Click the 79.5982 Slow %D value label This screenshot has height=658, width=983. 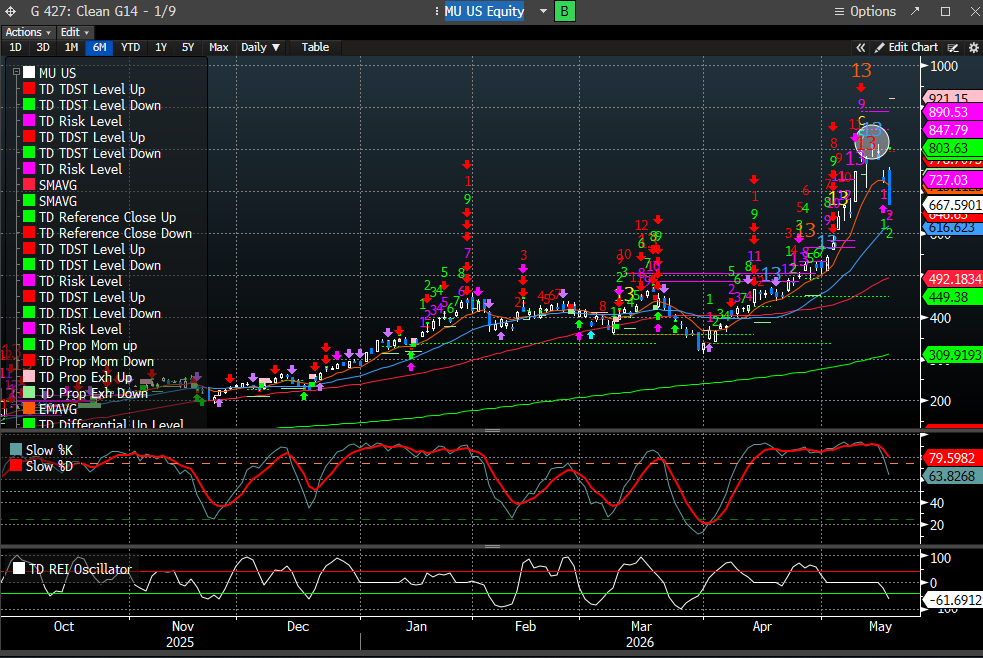952,458
